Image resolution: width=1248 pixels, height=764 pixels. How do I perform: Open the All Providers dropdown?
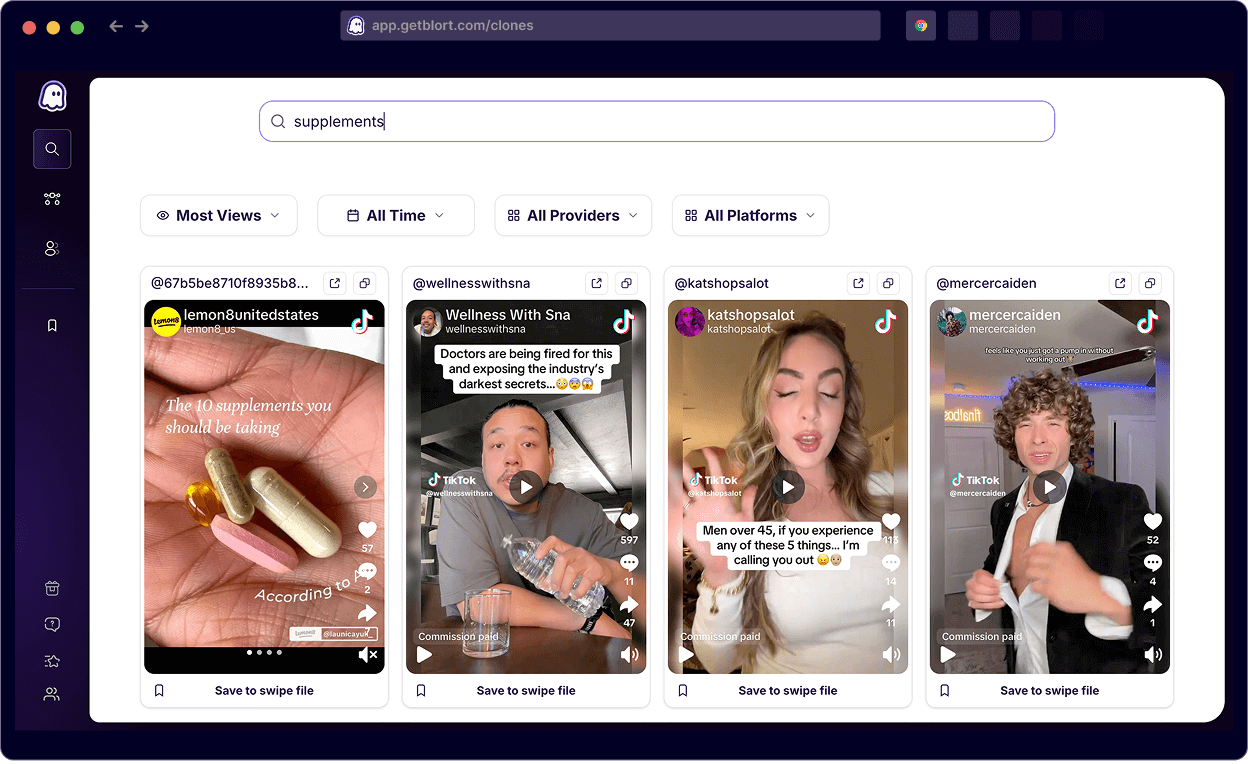(x=573, y=215)
